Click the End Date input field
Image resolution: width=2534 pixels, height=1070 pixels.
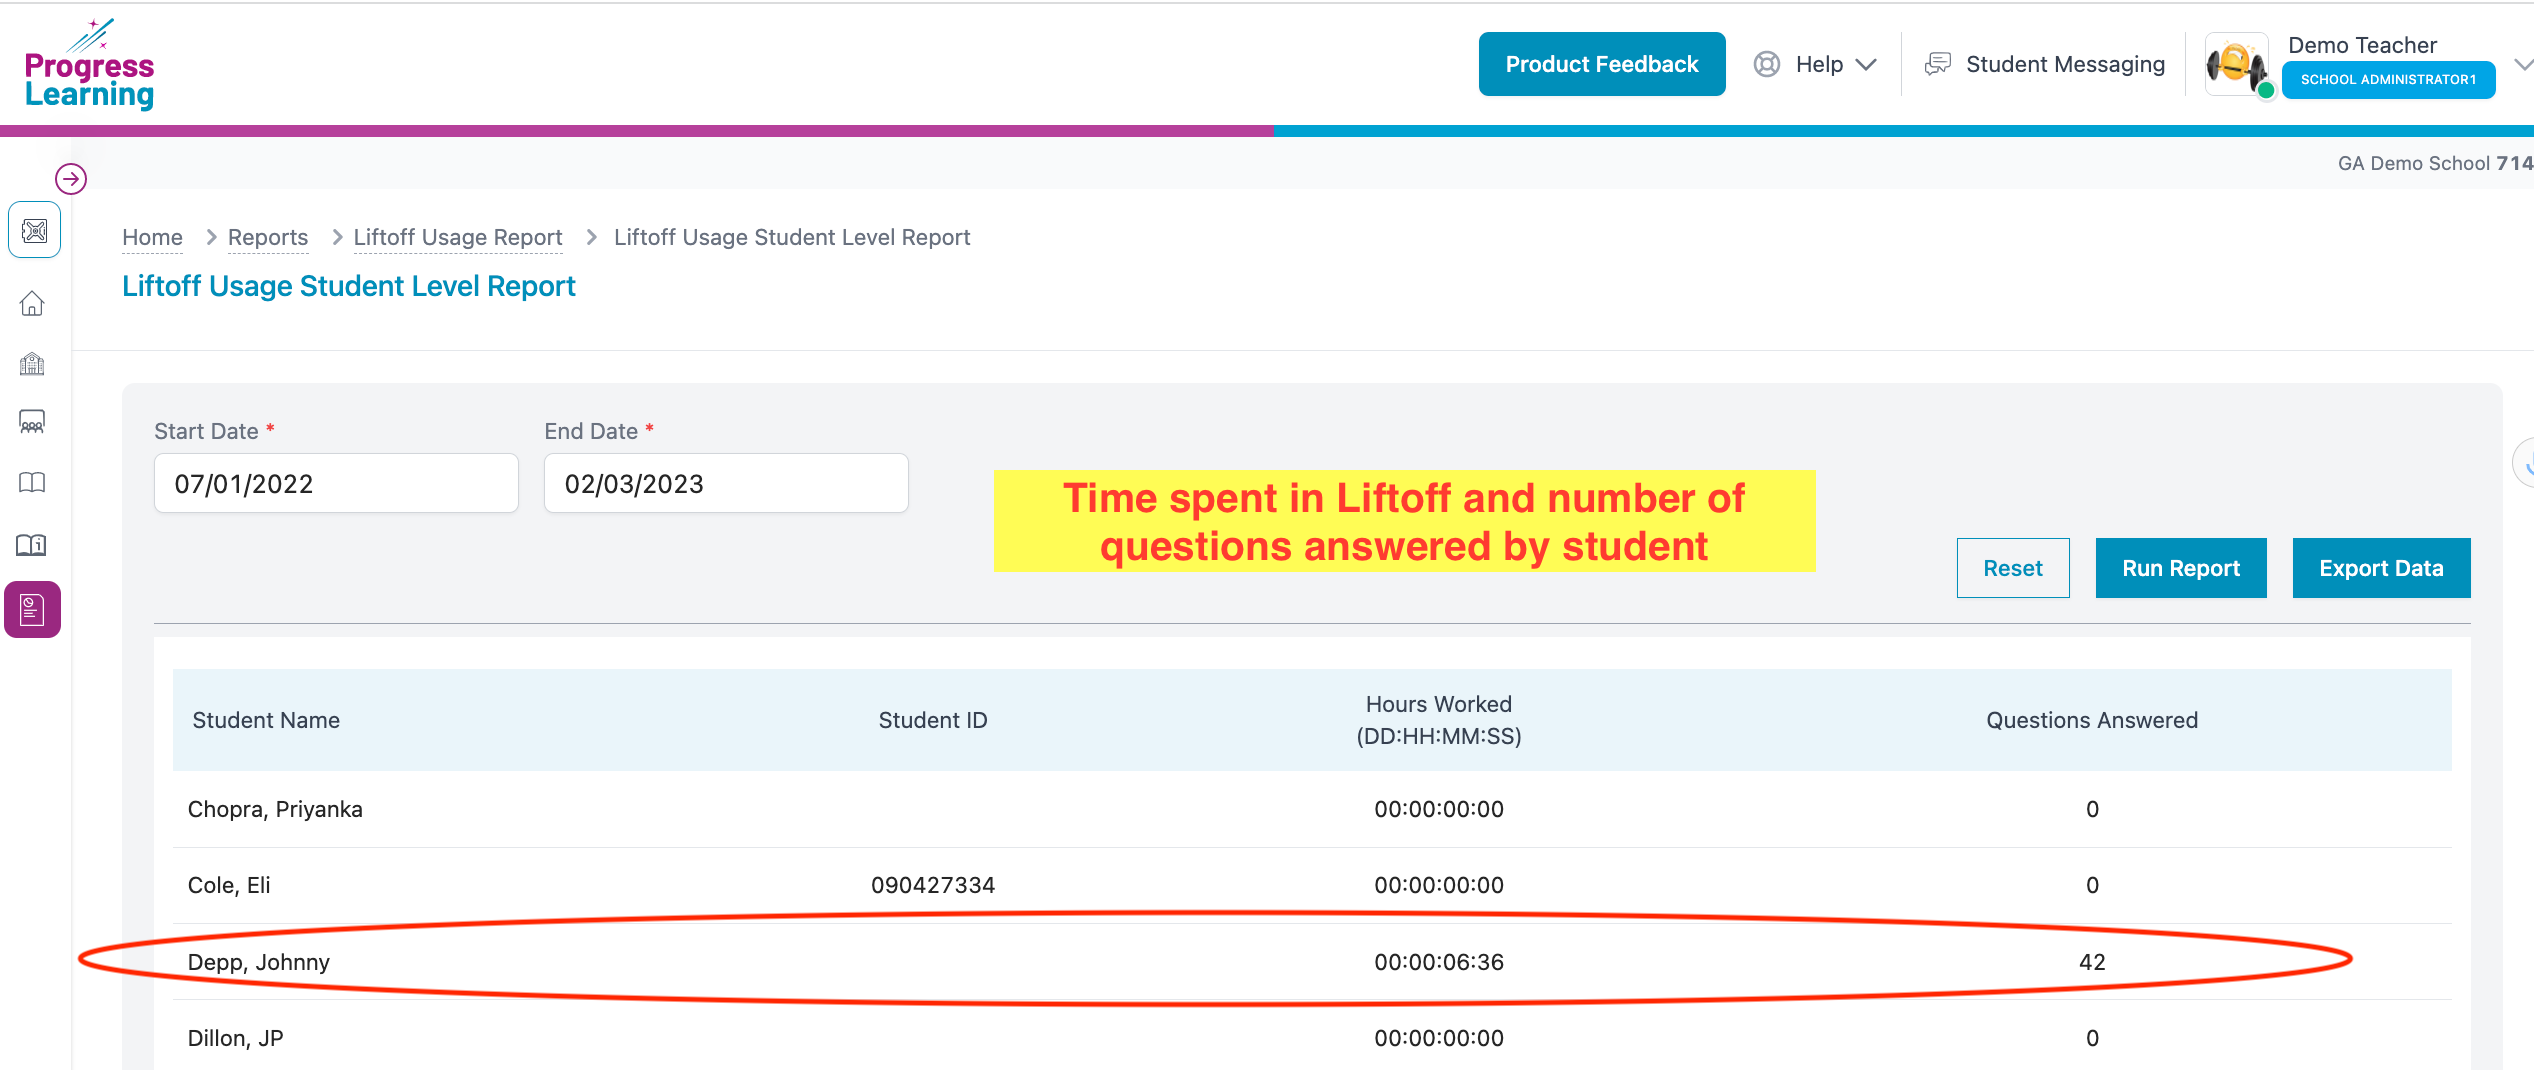click(726, 483)
